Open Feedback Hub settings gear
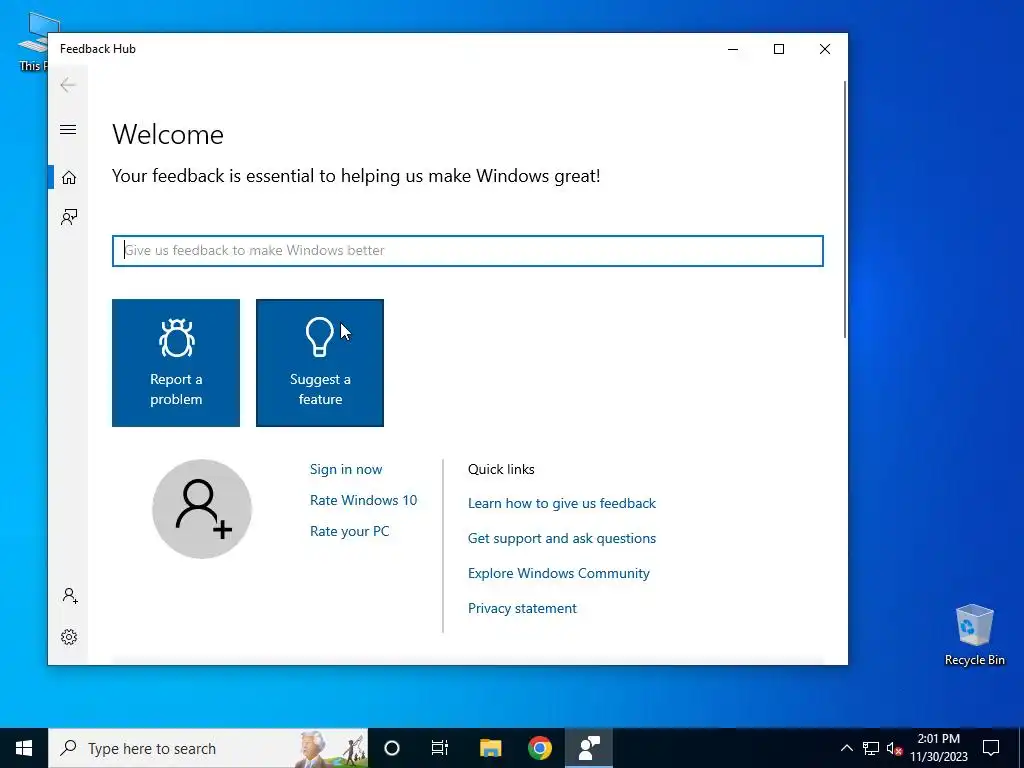The image size is (1024, 768). click(x=69, y=637)
